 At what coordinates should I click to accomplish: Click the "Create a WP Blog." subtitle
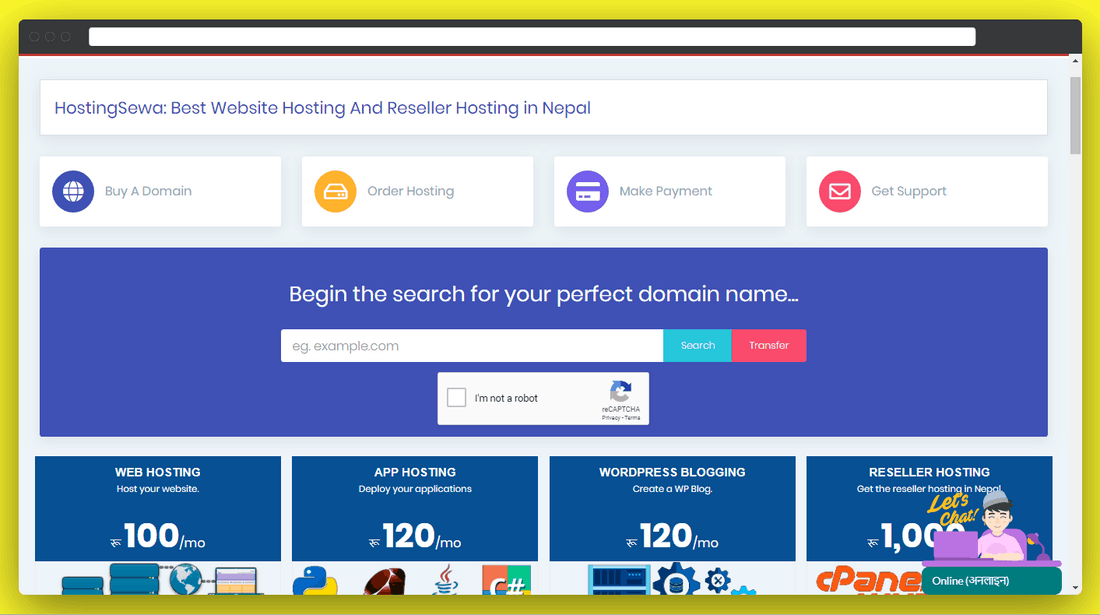tap(672, 489)
